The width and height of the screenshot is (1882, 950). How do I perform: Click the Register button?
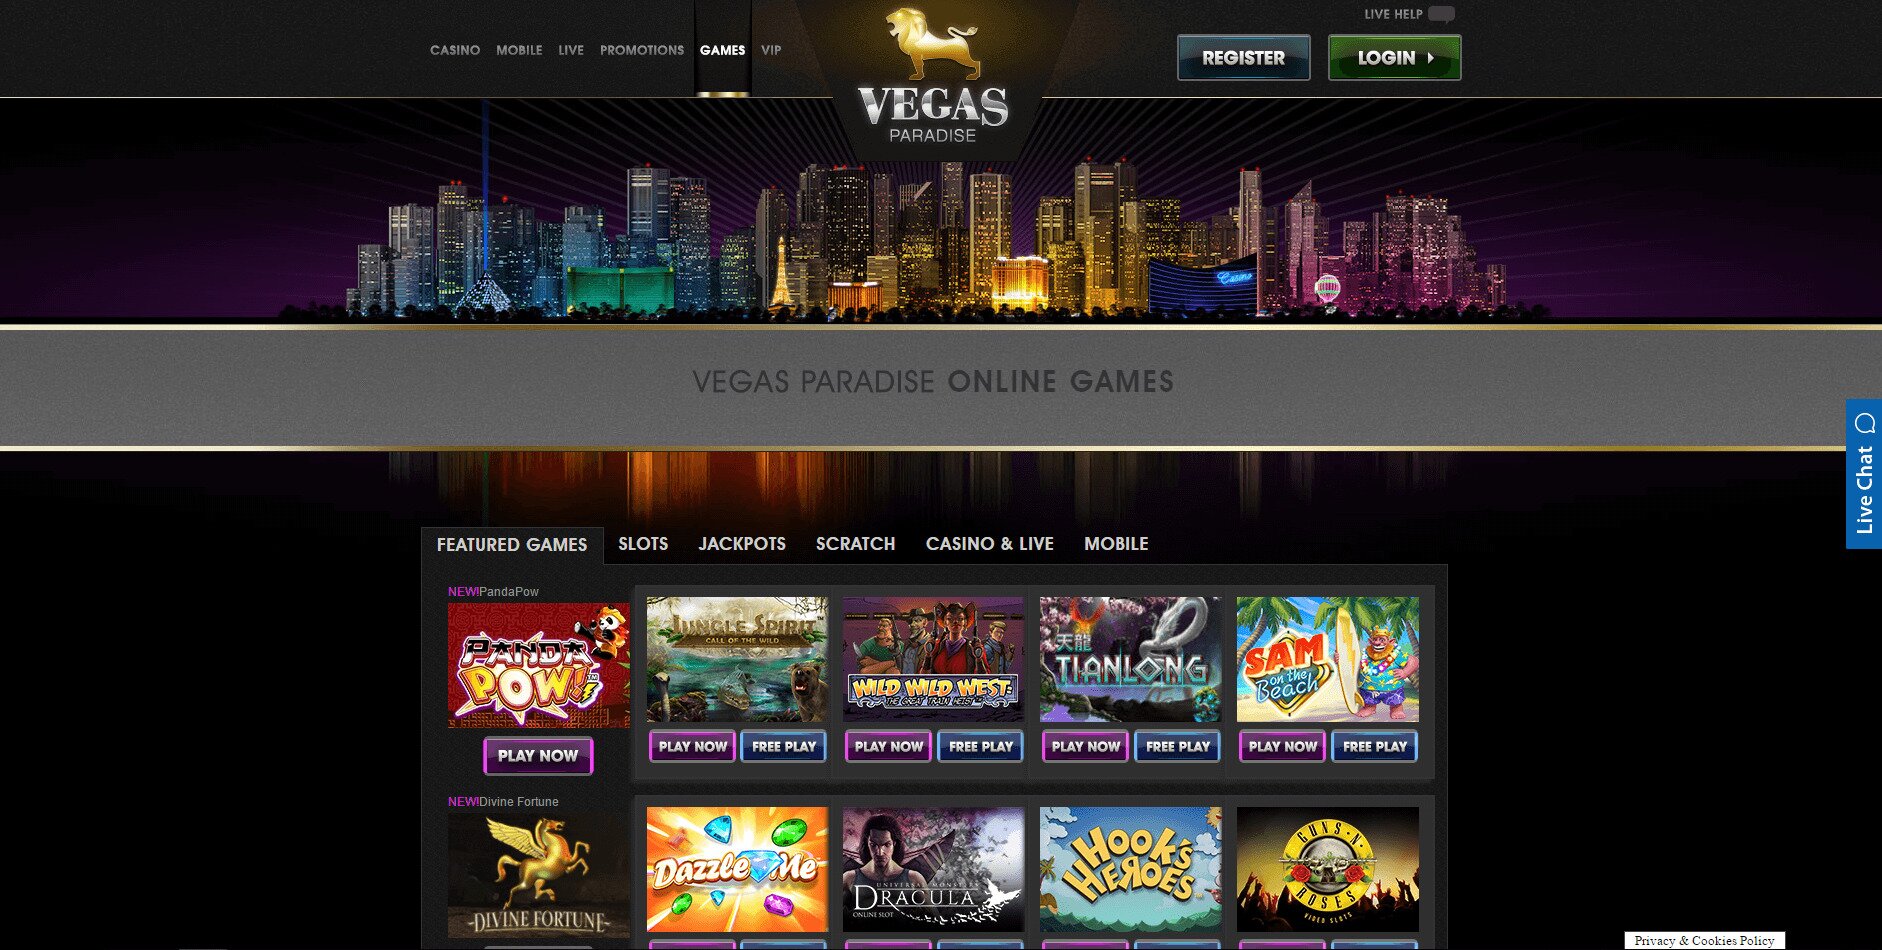coord(1243,57)
